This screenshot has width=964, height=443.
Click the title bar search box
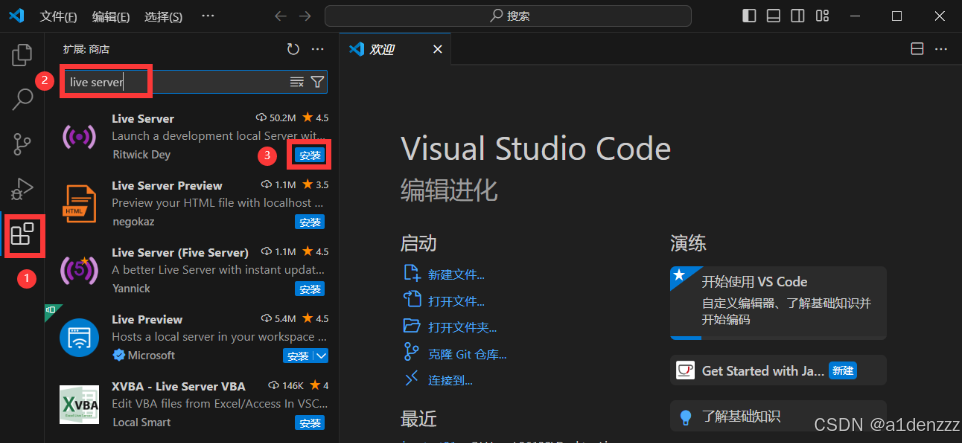point(508,16)
